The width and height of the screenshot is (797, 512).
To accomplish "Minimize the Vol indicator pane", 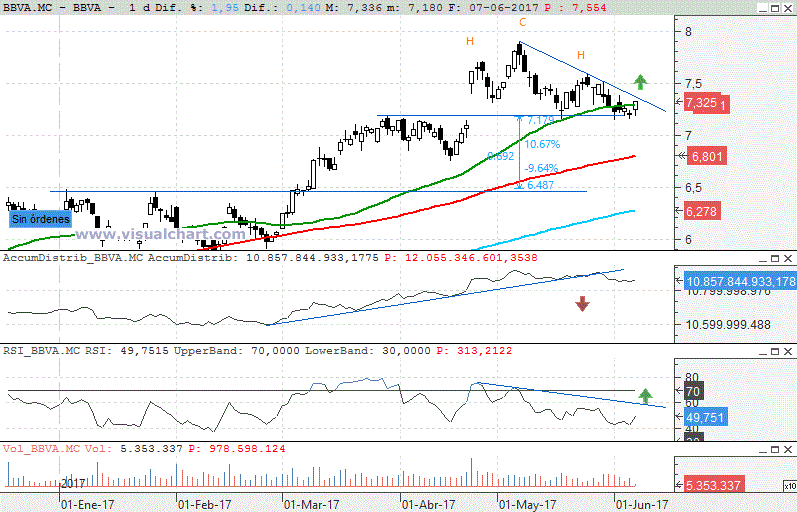I will (761, 449).
